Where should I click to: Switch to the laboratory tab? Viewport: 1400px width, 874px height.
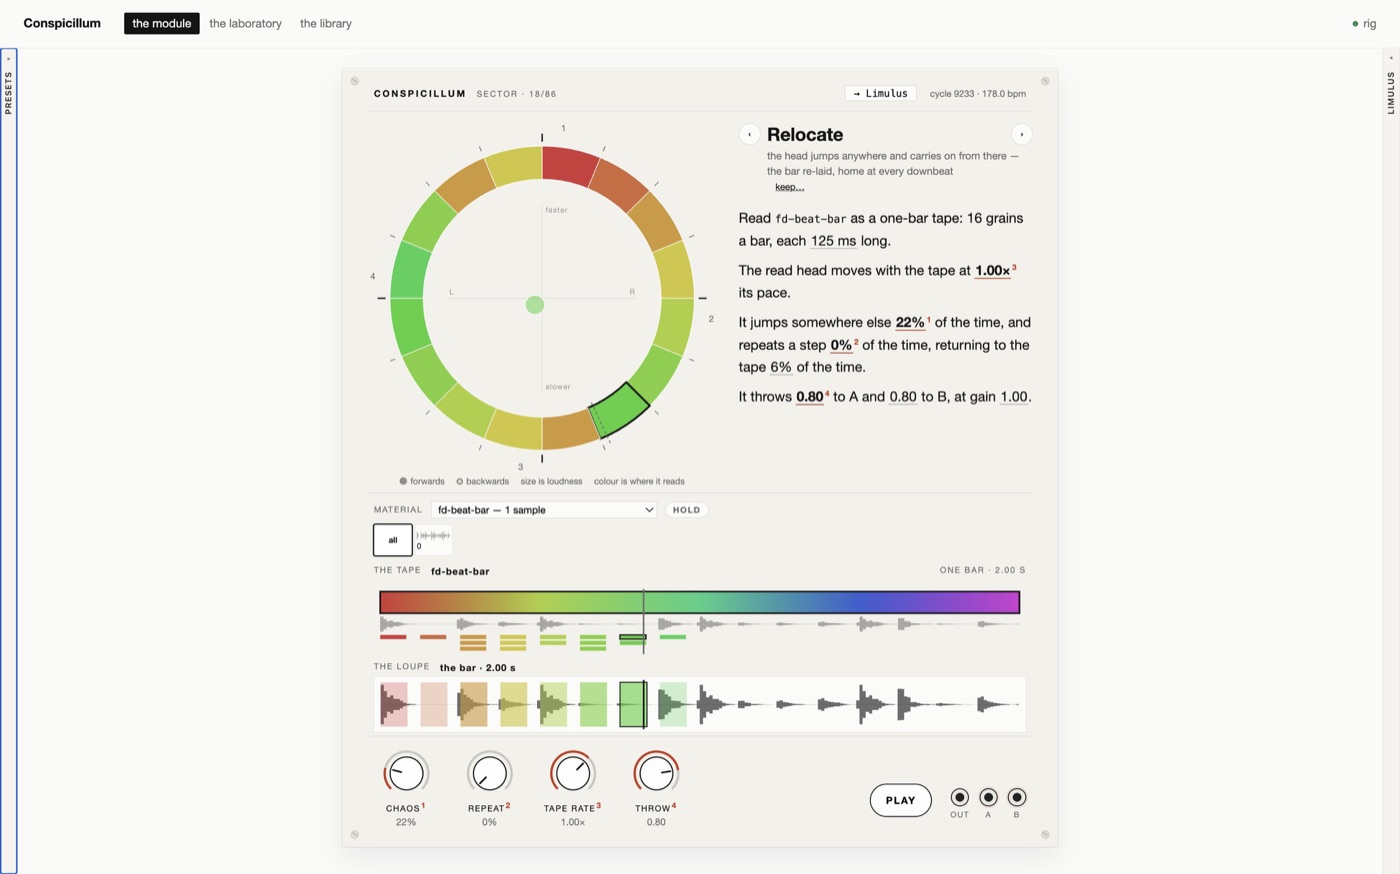[x=245, y=23]
